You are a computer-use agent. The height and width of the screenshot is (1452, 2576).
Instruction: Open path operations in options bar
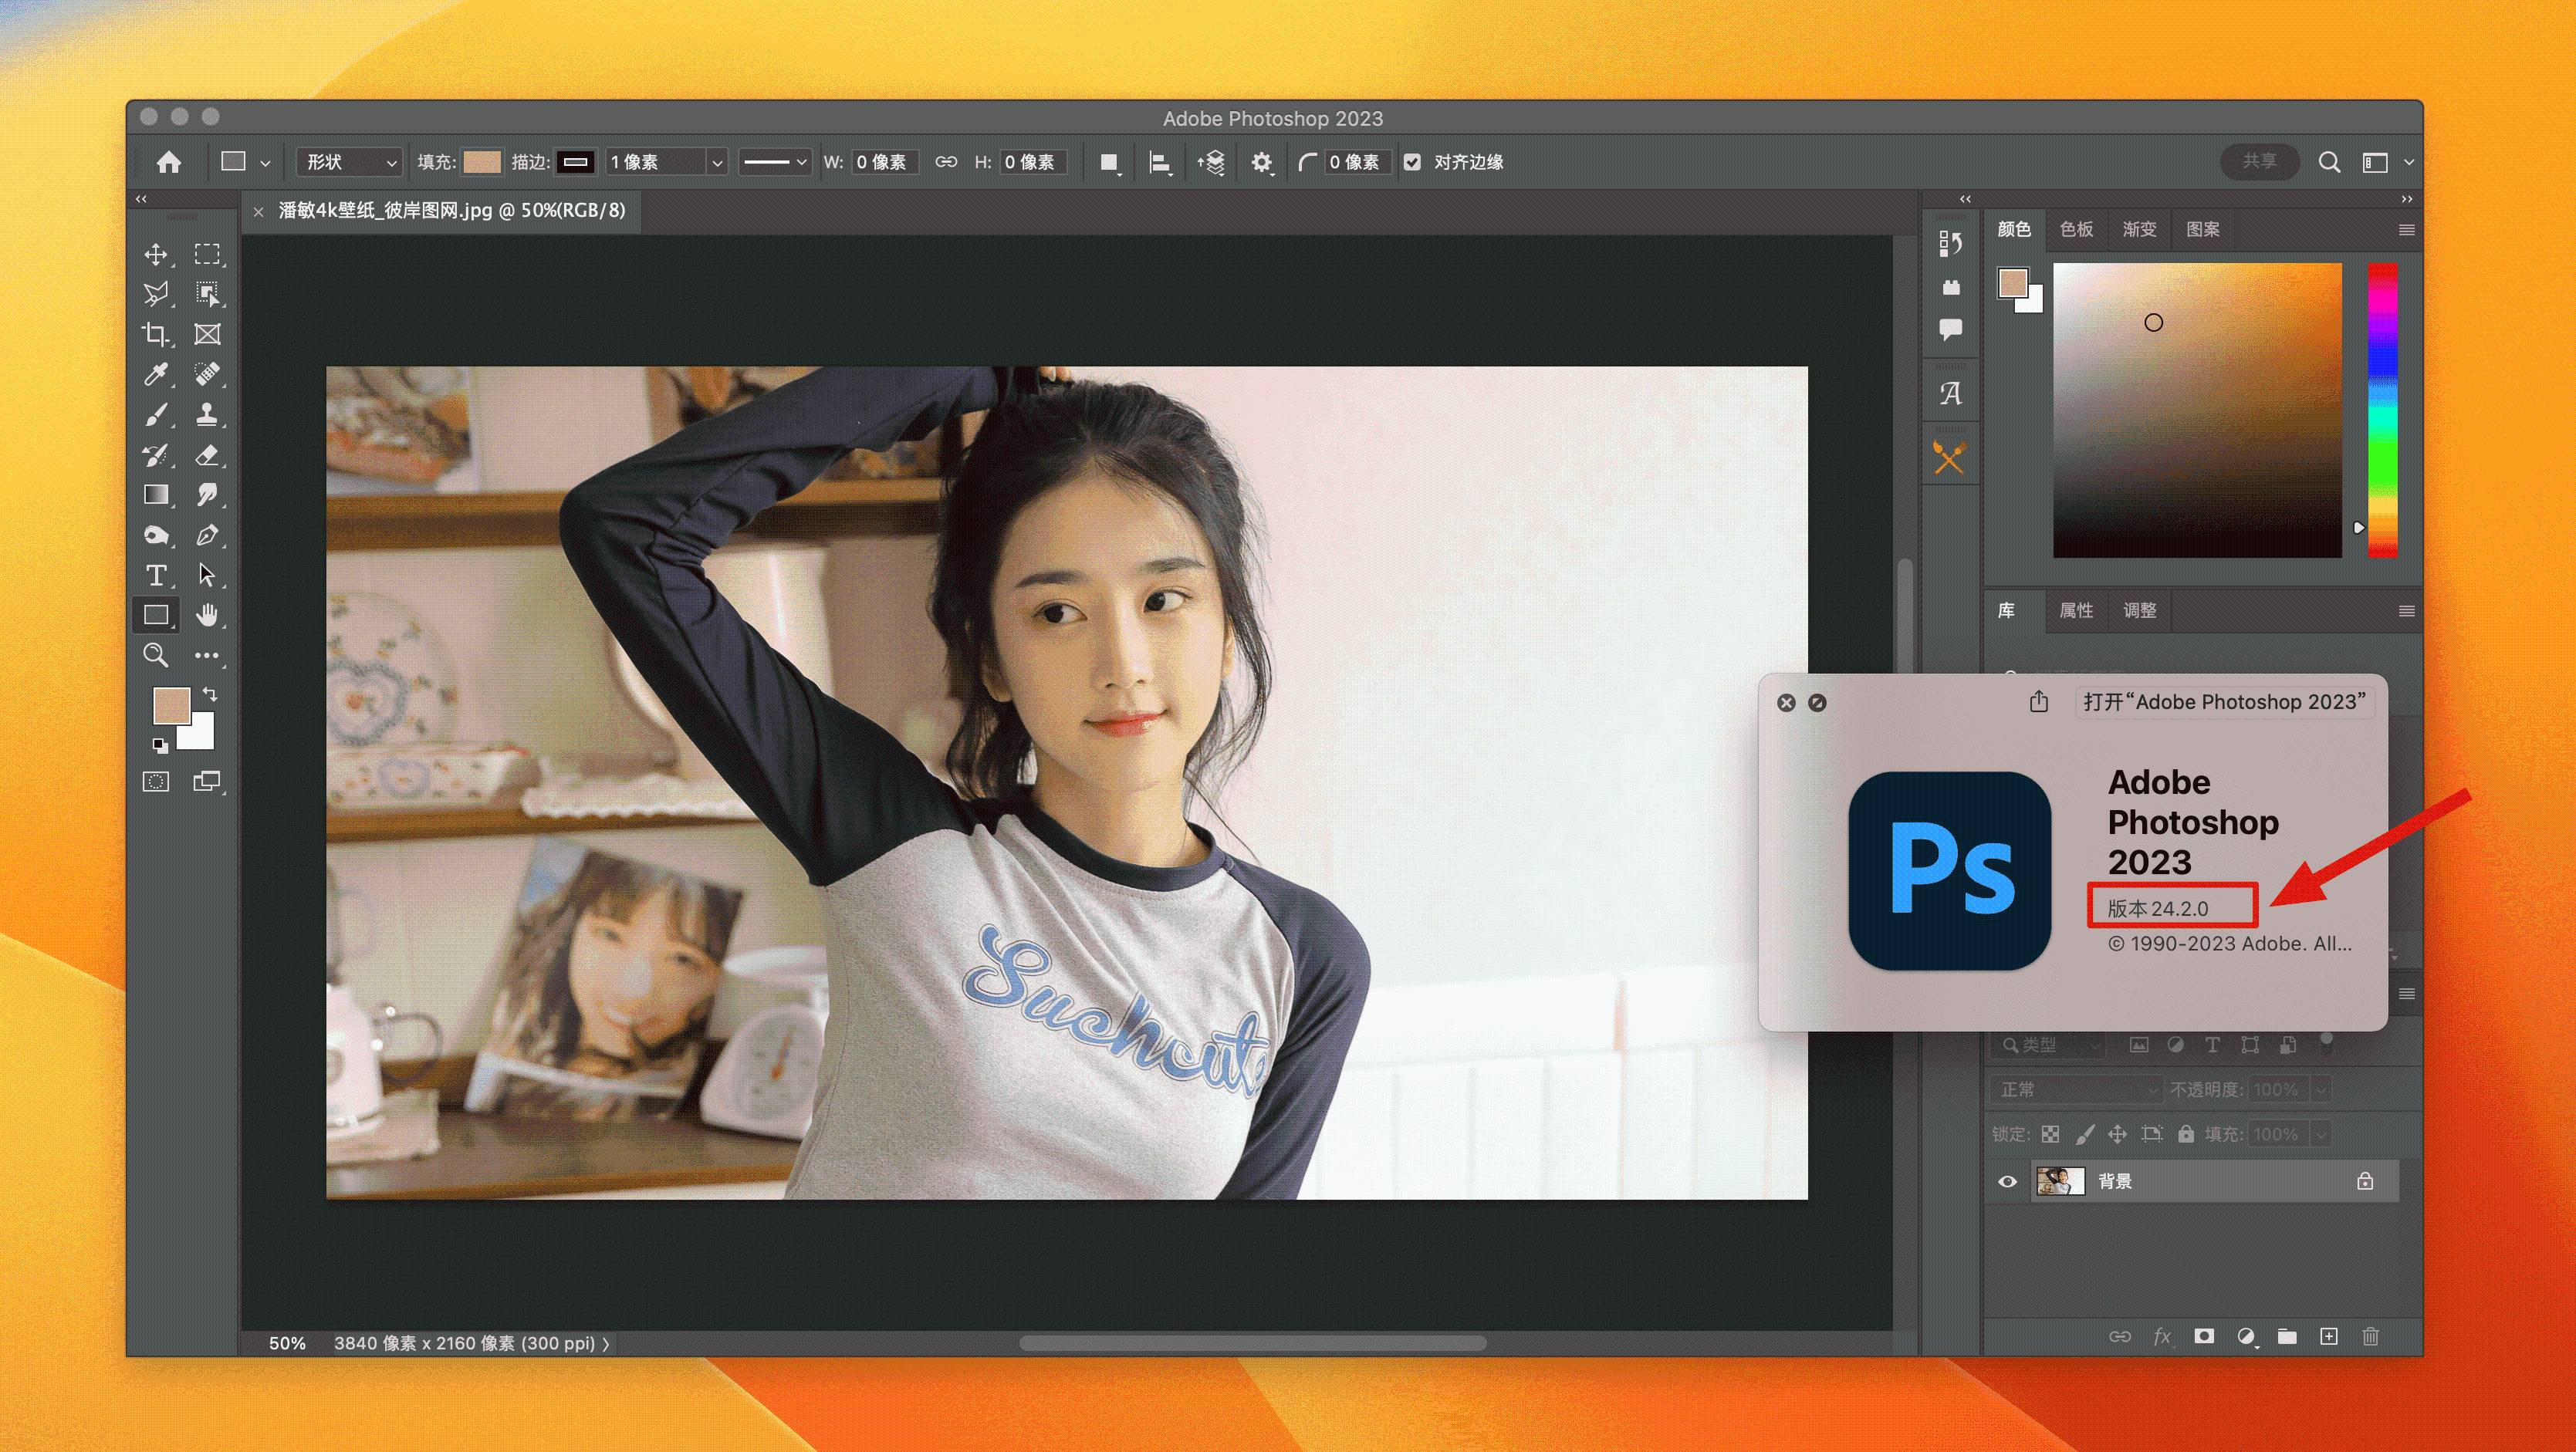[1109, 162]
